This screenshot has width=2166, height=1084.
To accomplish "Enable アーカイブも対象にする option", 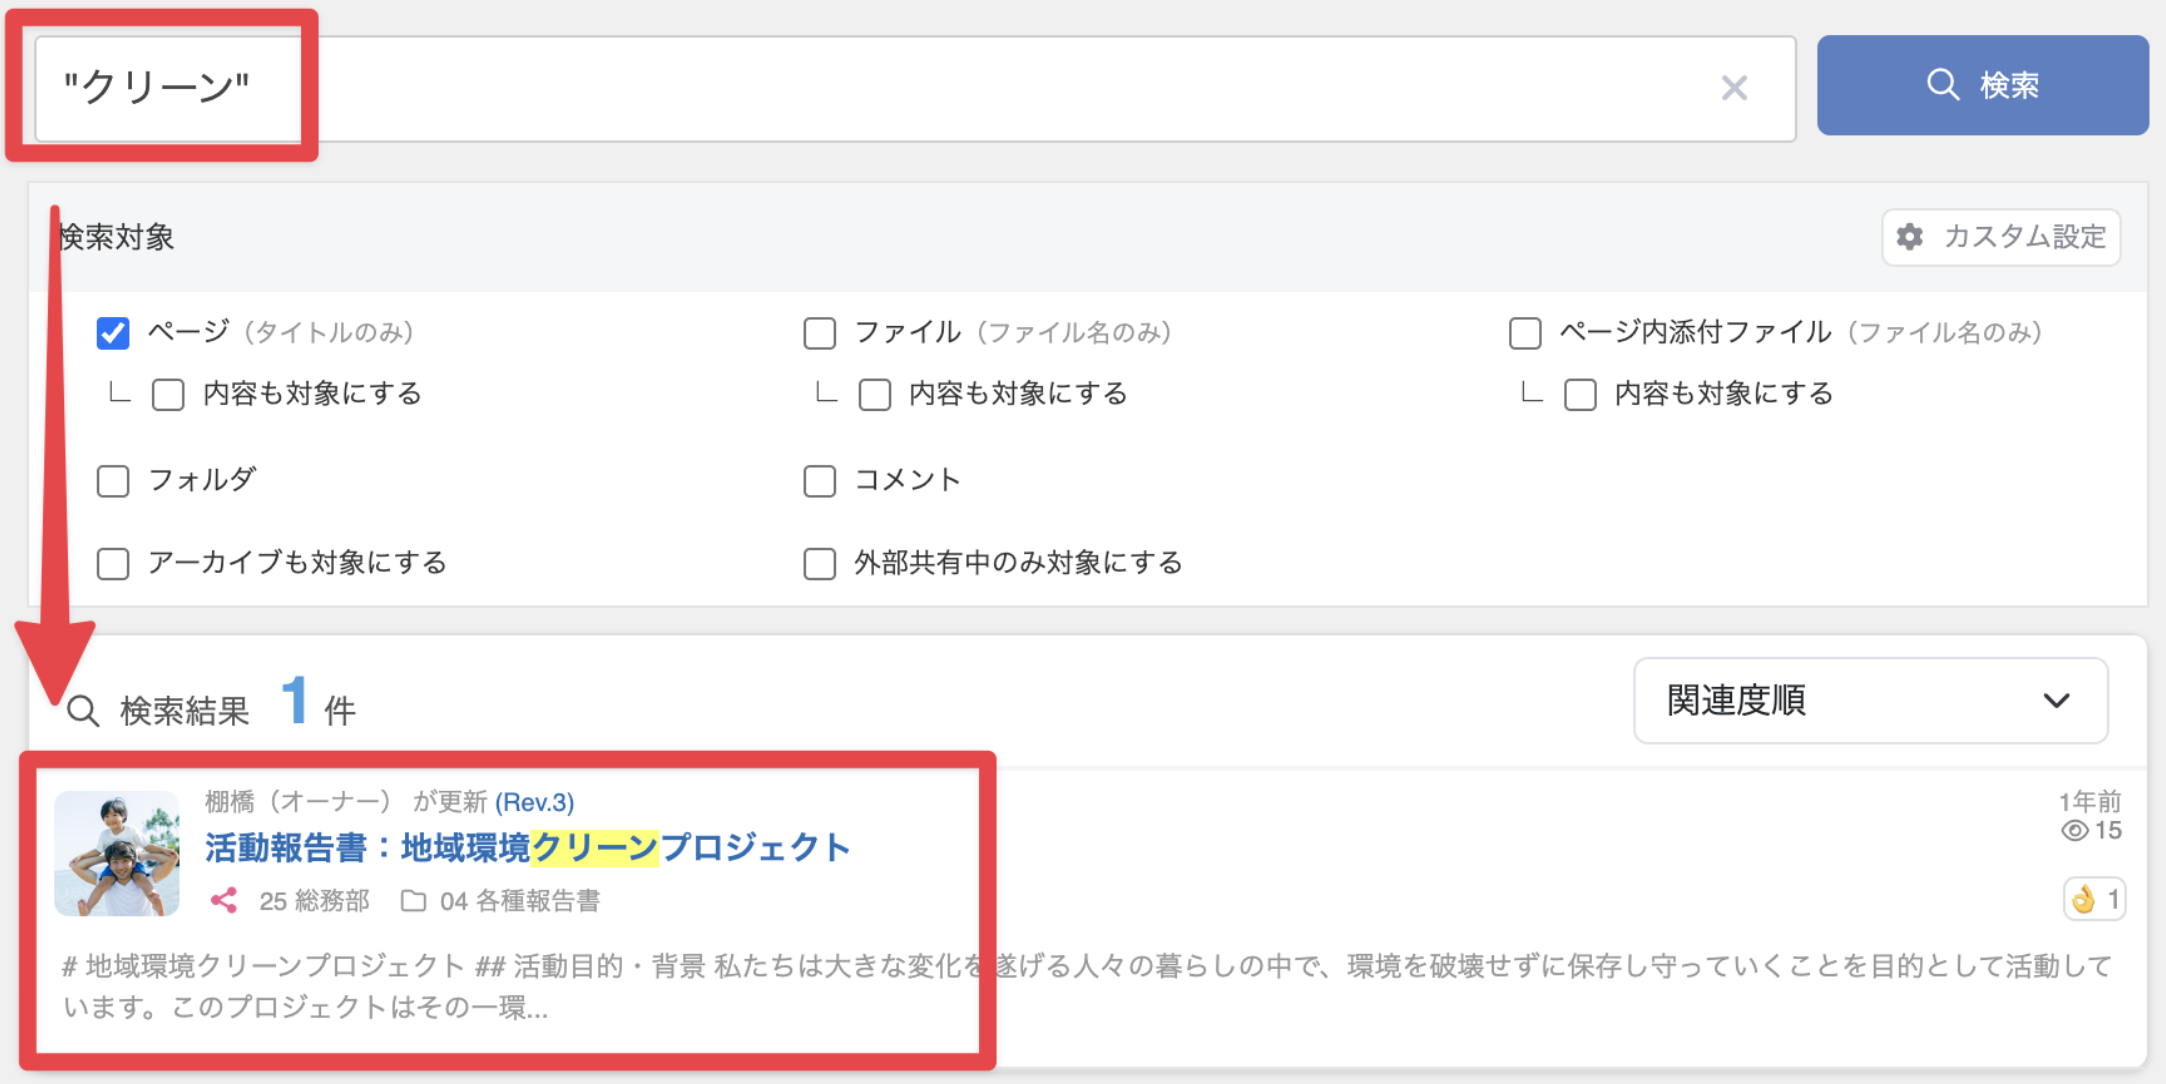I will [x=113, y=564].
